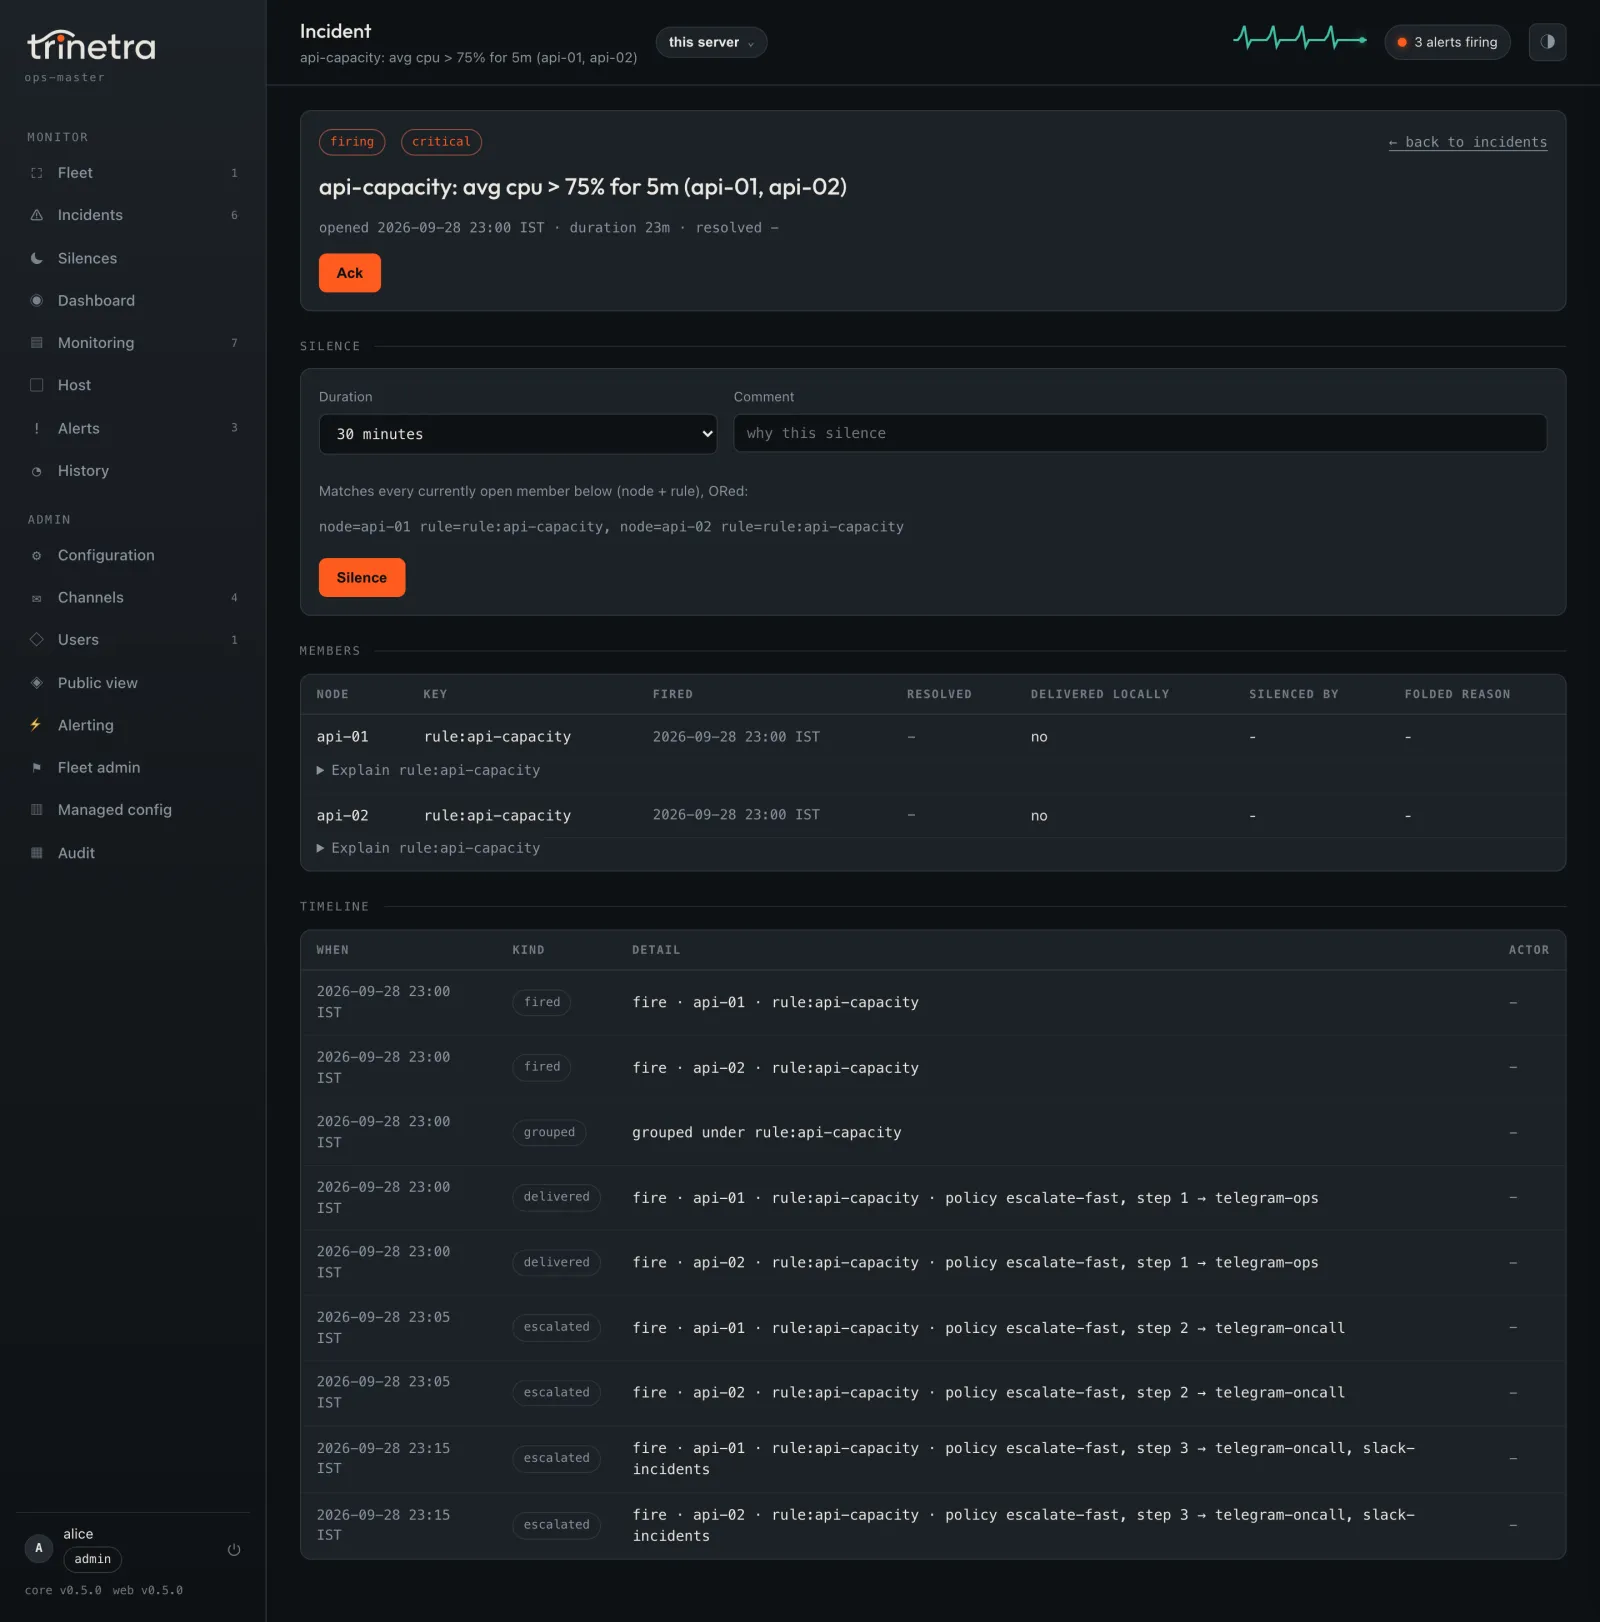Screen dimensions: 1600x1622
Task: Open the Audit page
Action: pos(133,853)
